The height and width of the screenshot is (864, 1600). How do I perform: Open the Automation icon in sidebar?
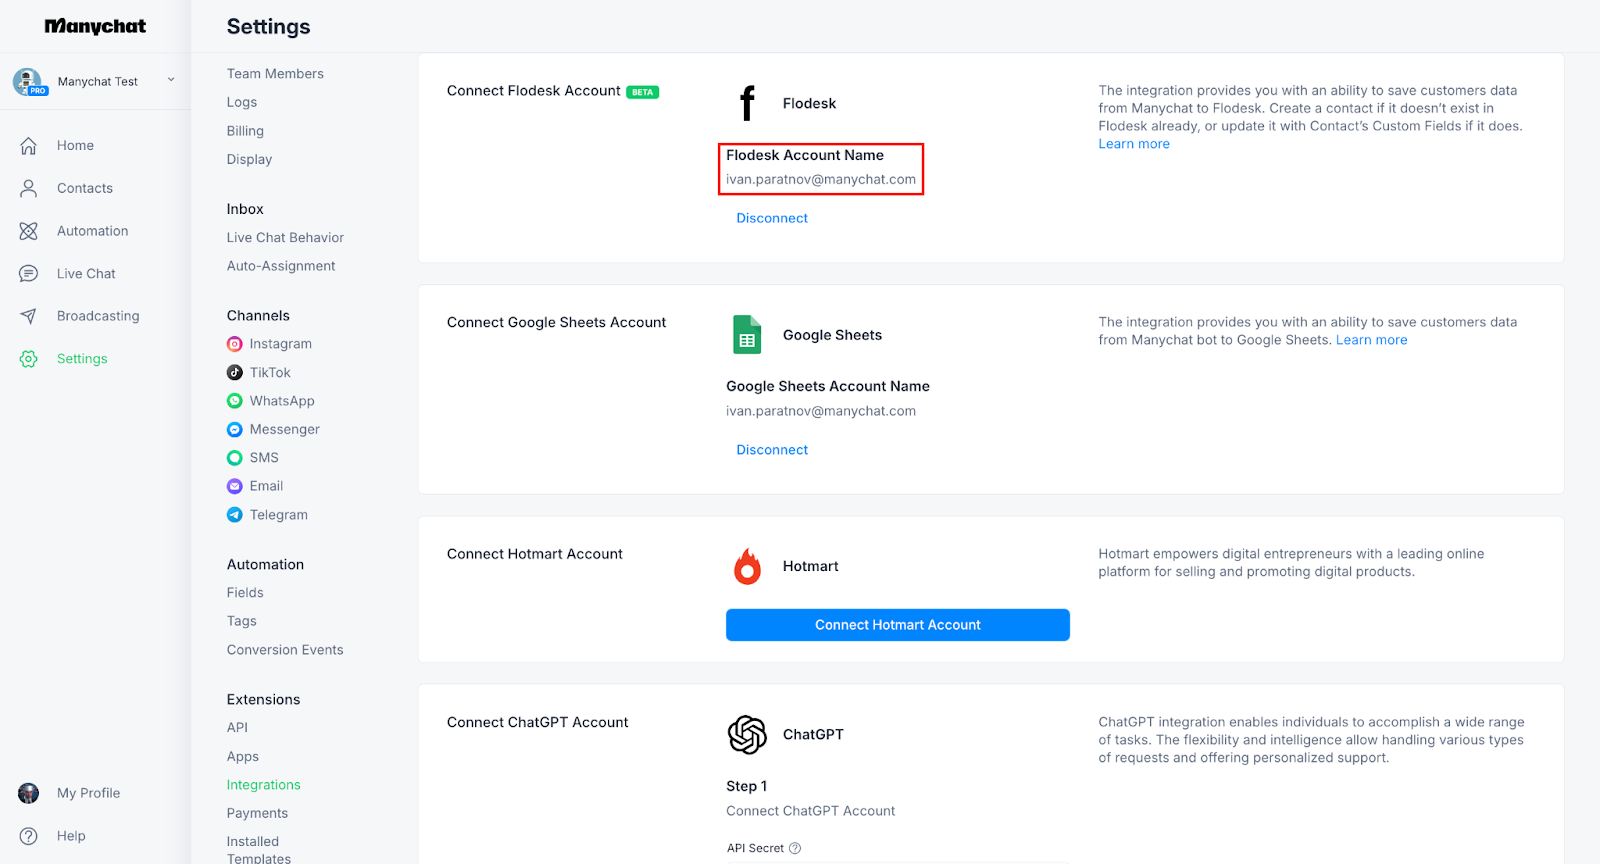point(29,231)
